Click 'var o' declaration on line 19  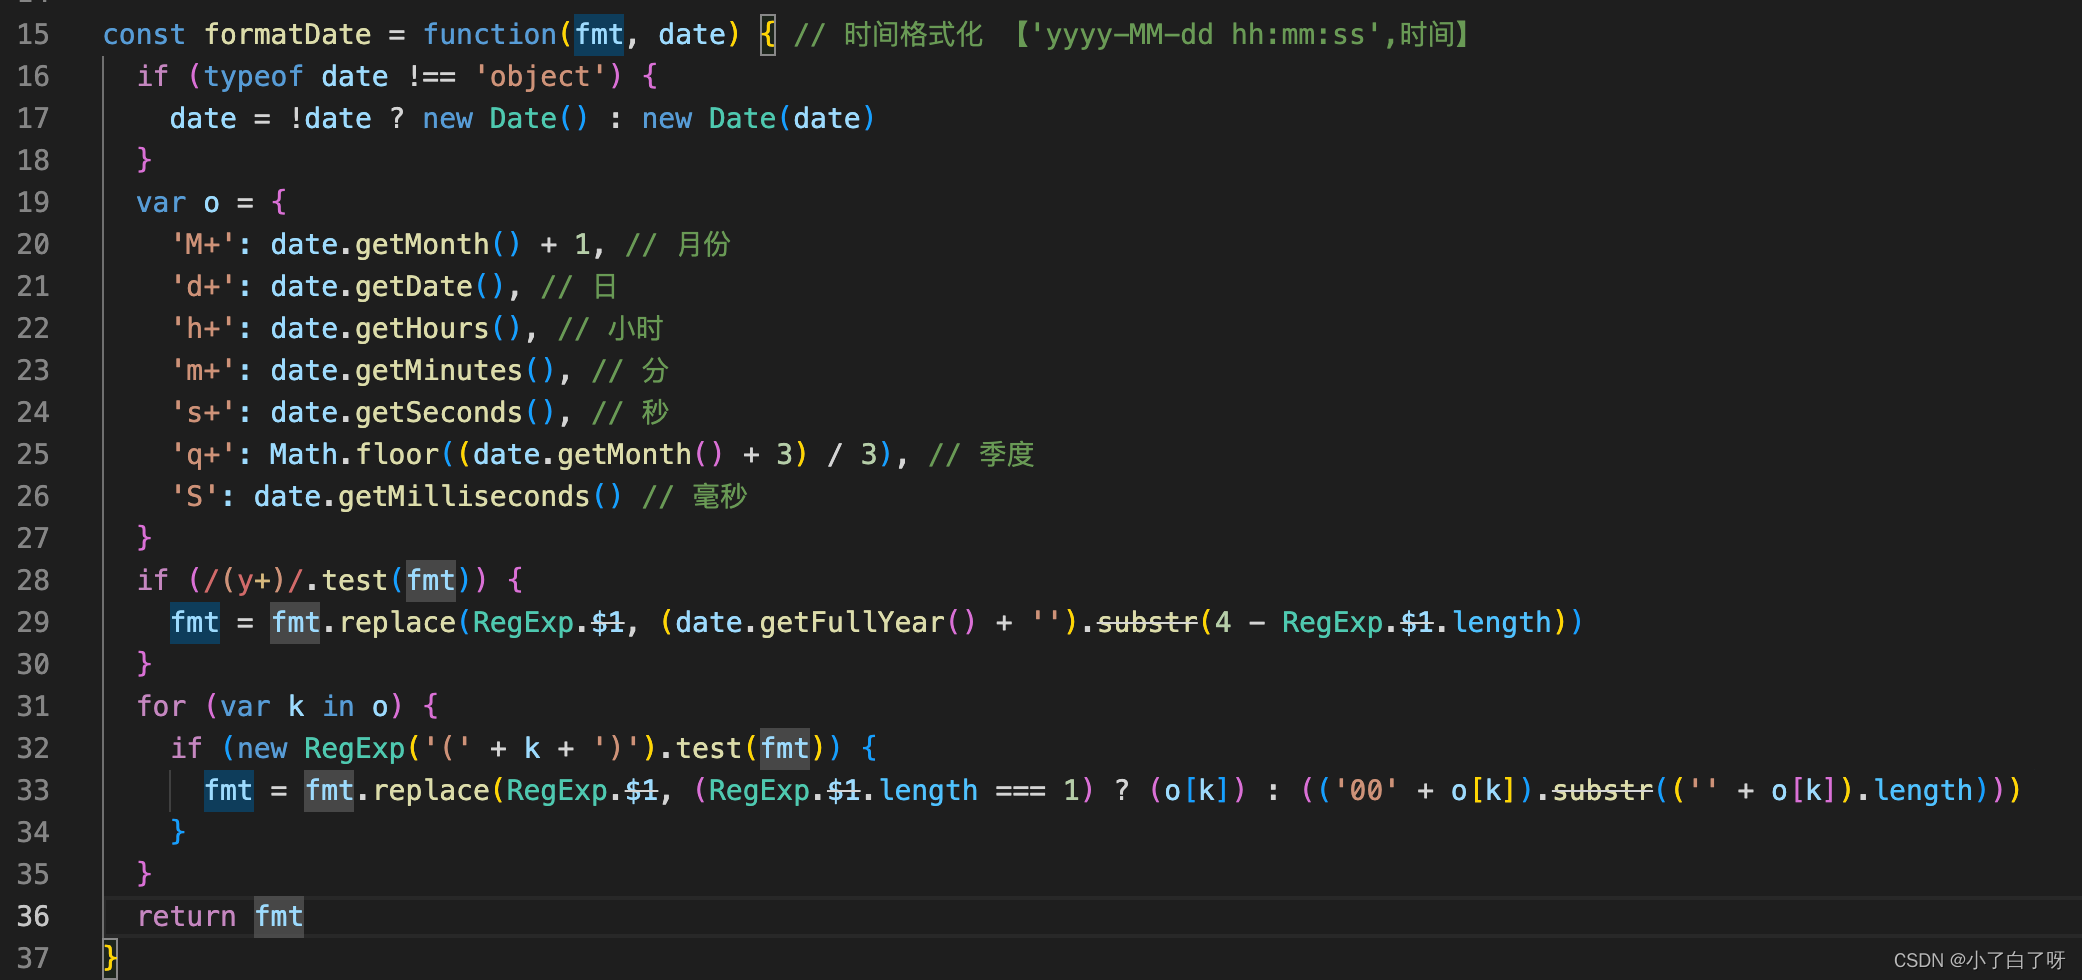pyautogui.click(x=178, y=202)
